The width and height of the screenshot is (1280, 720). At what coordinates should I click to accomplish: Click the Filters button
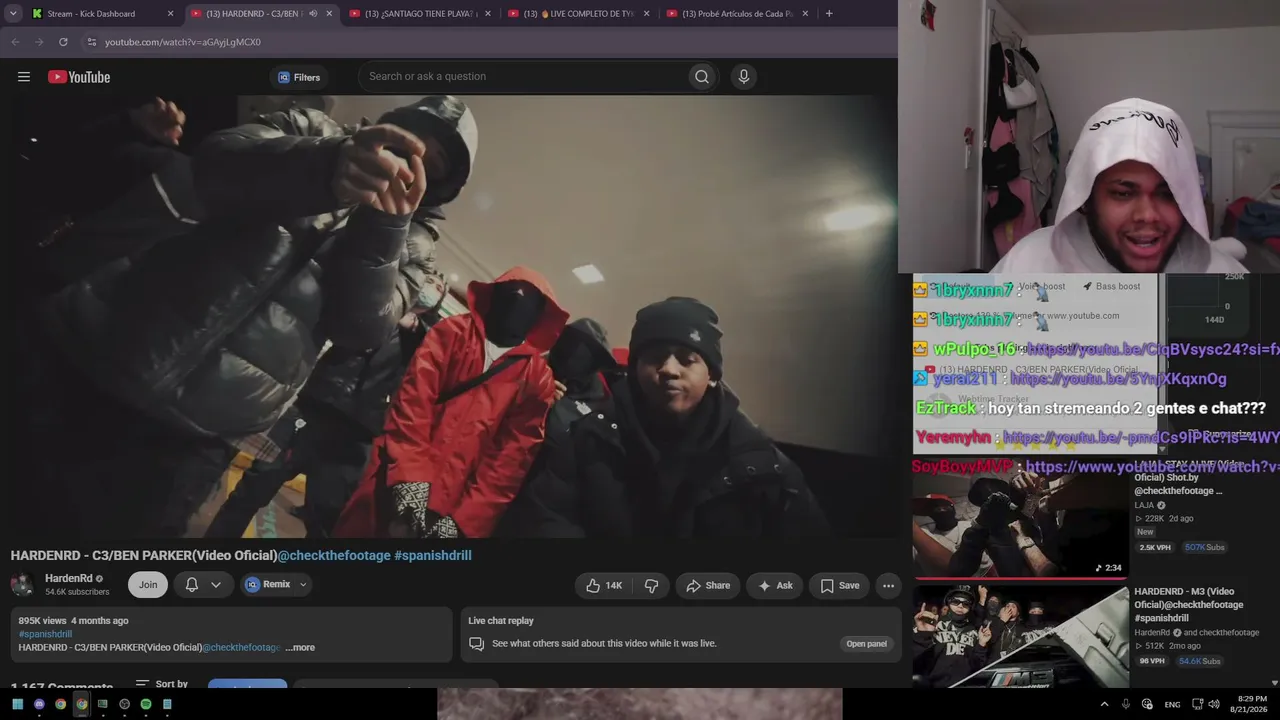click(299, 77)
